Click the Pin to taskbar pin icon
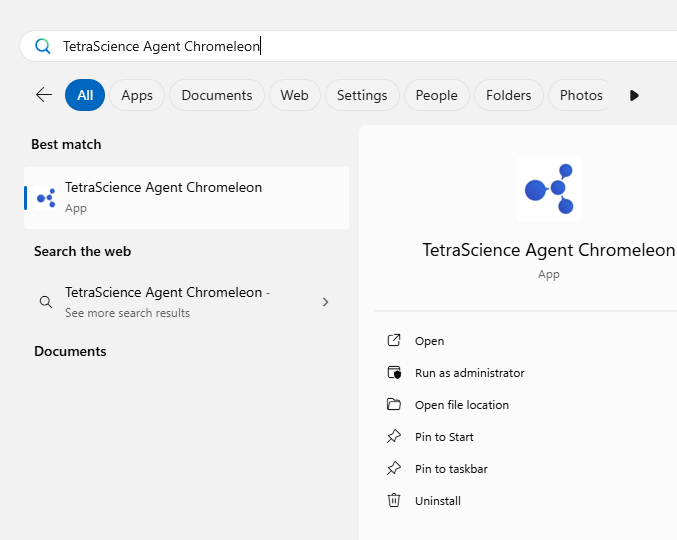This screenshot has height=540, width=677. [394, 468]
